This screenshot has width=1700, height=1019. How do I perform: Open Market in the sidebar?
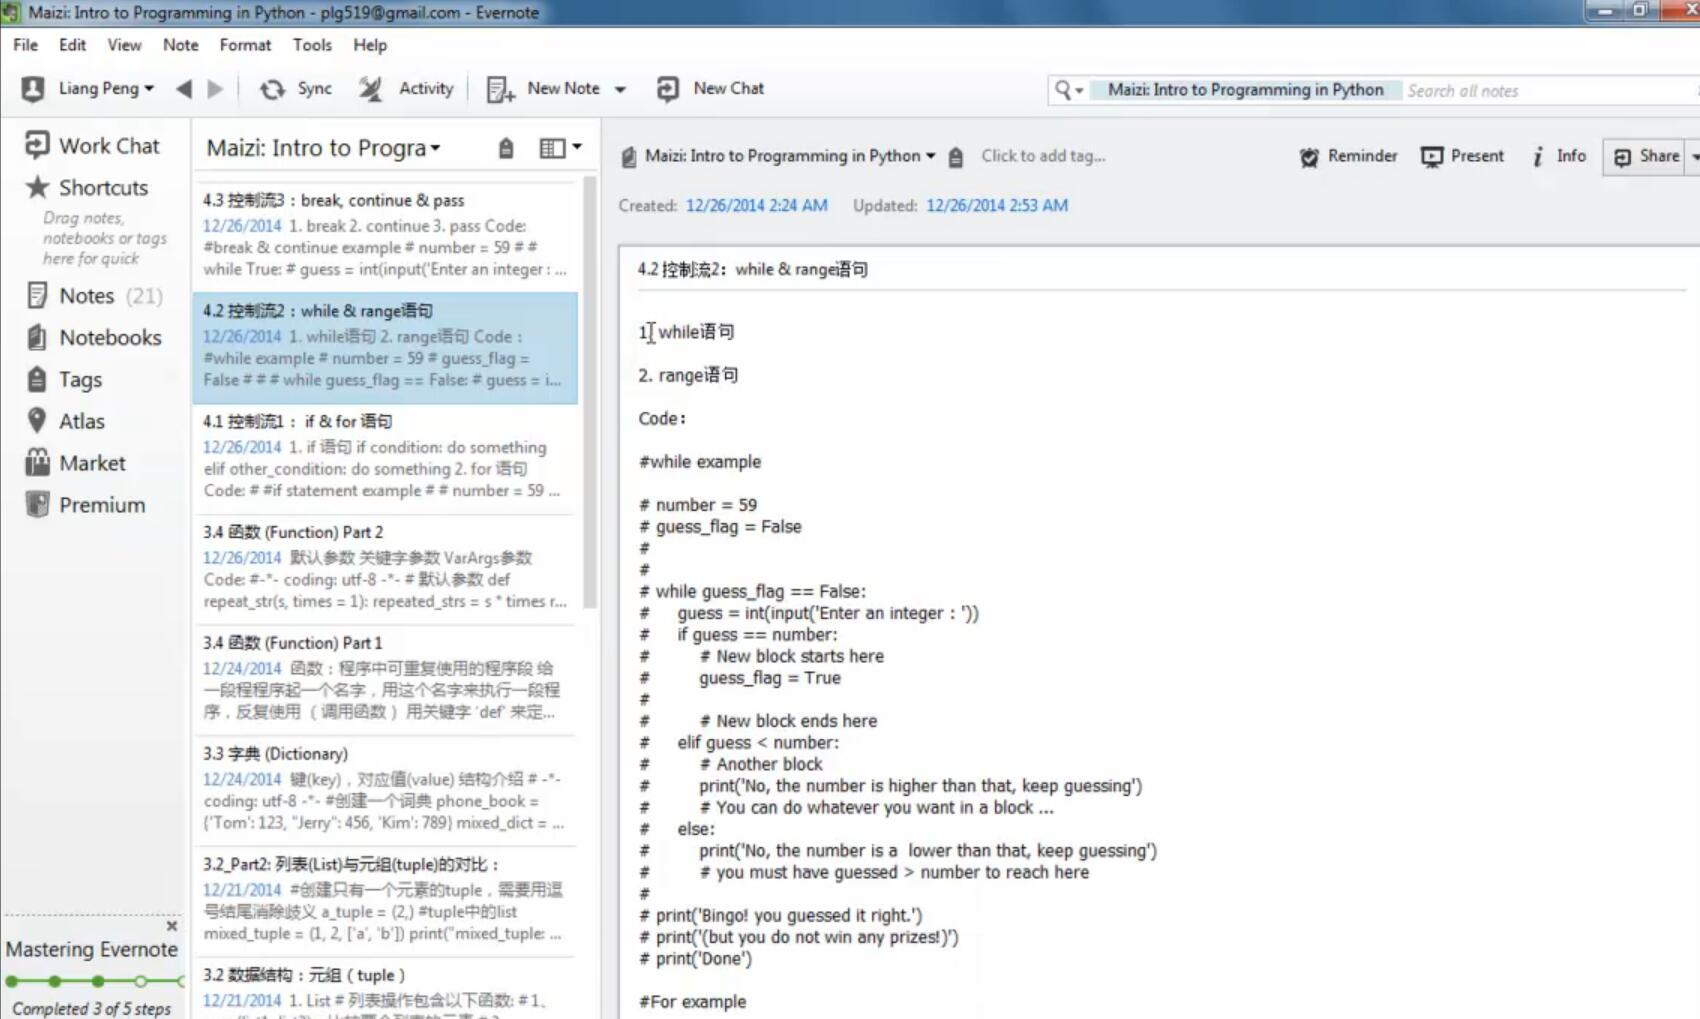coord(76,464)
